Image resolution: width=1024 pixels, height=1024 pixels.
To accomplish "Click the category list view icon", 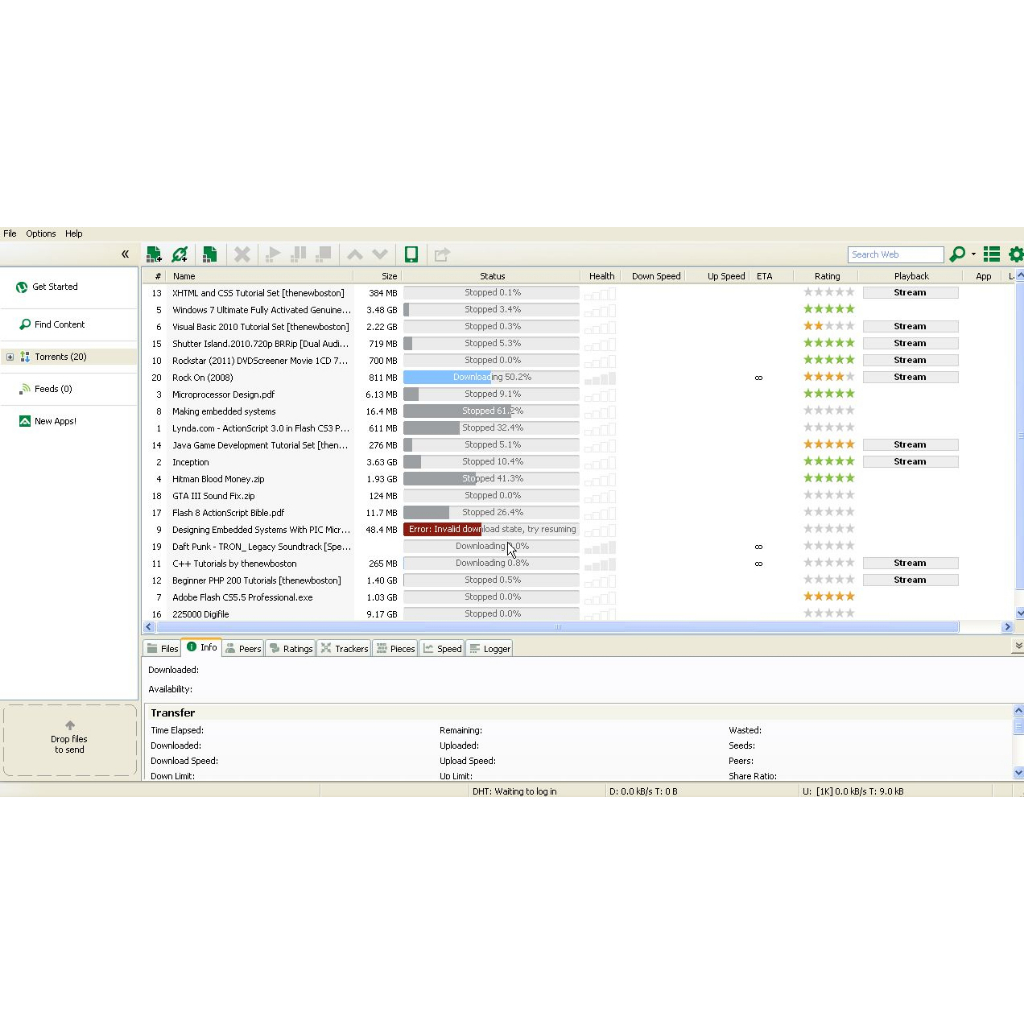I will pyautogui.click(x=992, y=255).
